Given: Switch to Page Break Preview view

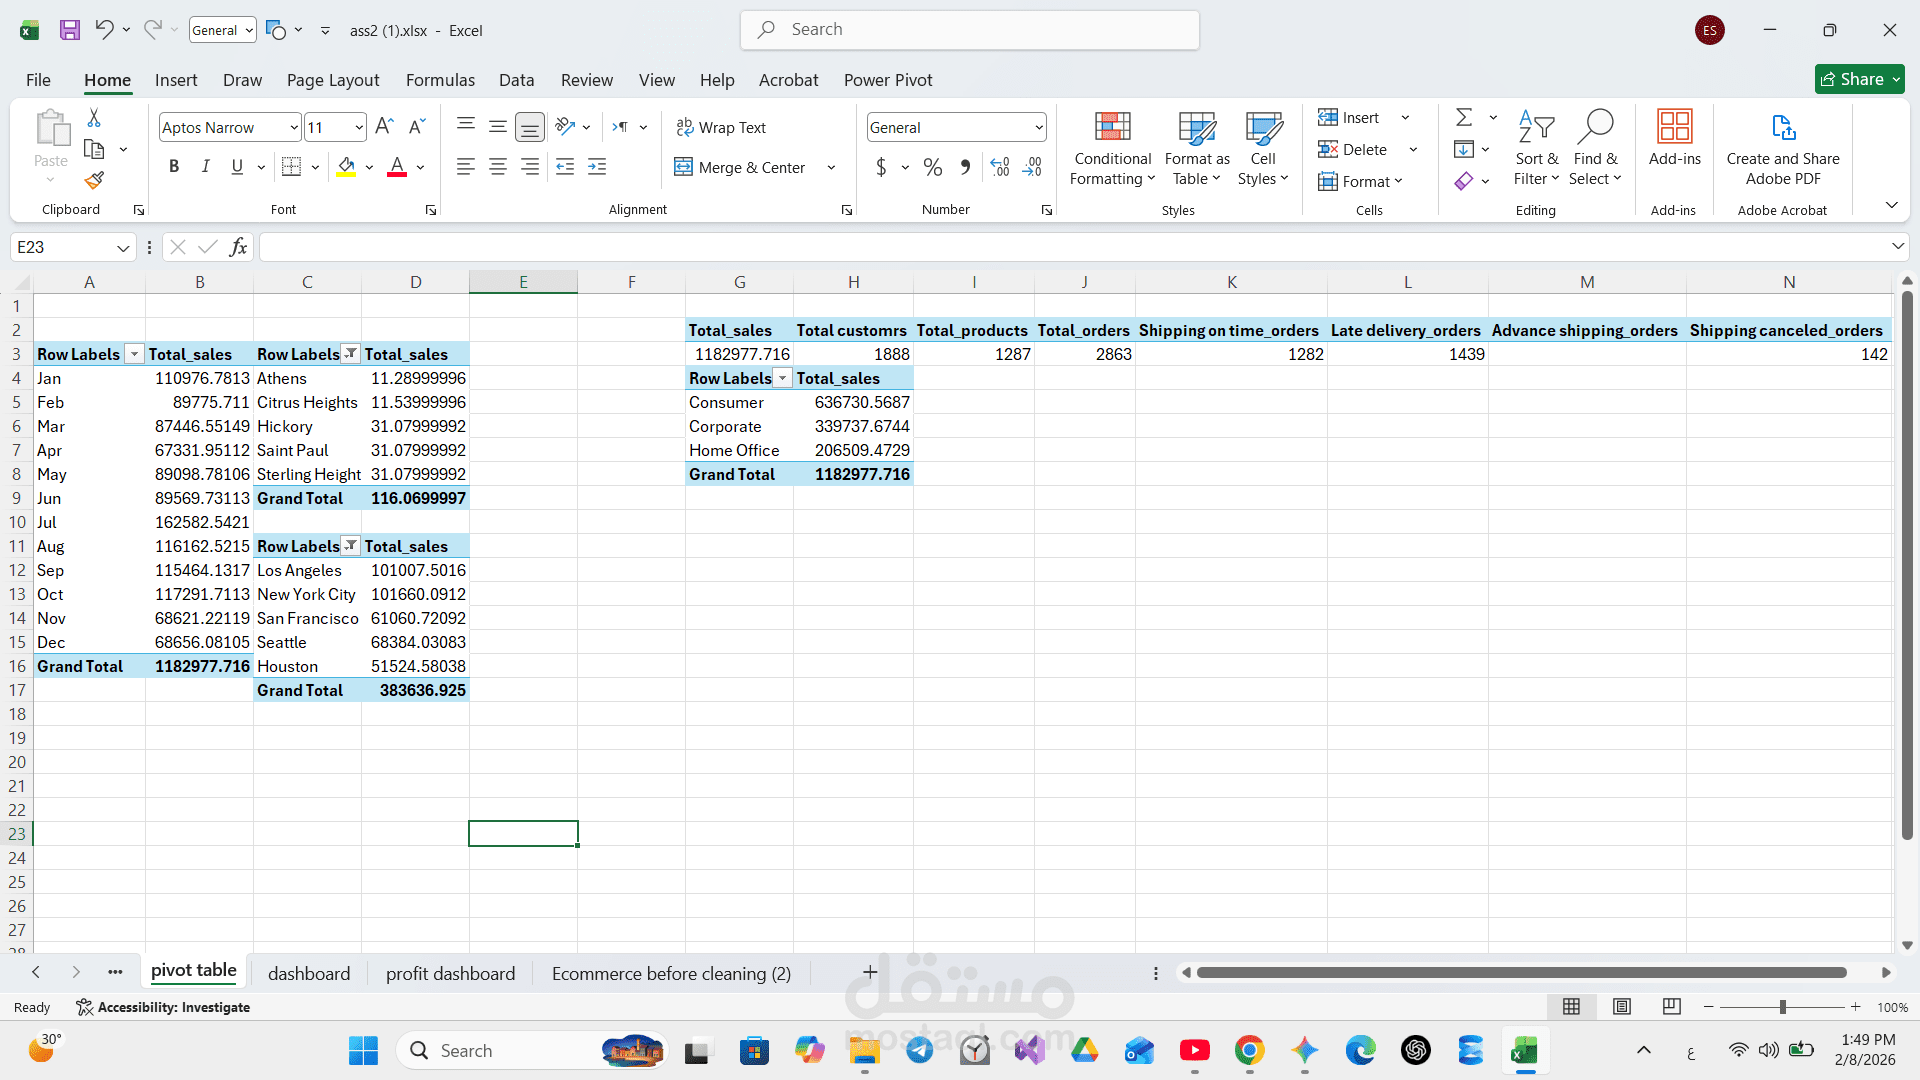Looking at the screenshot, I should (x=1671, y=1007).
